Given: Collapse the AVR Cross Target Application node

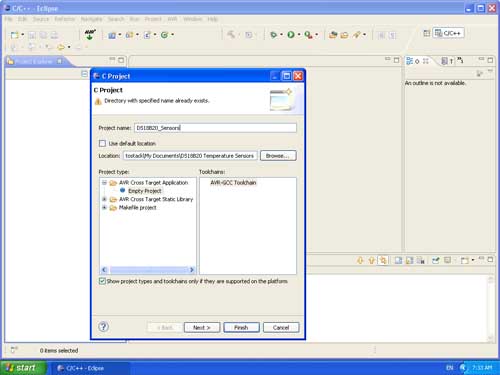Looking at the screenshot, I should click(104, 183).
